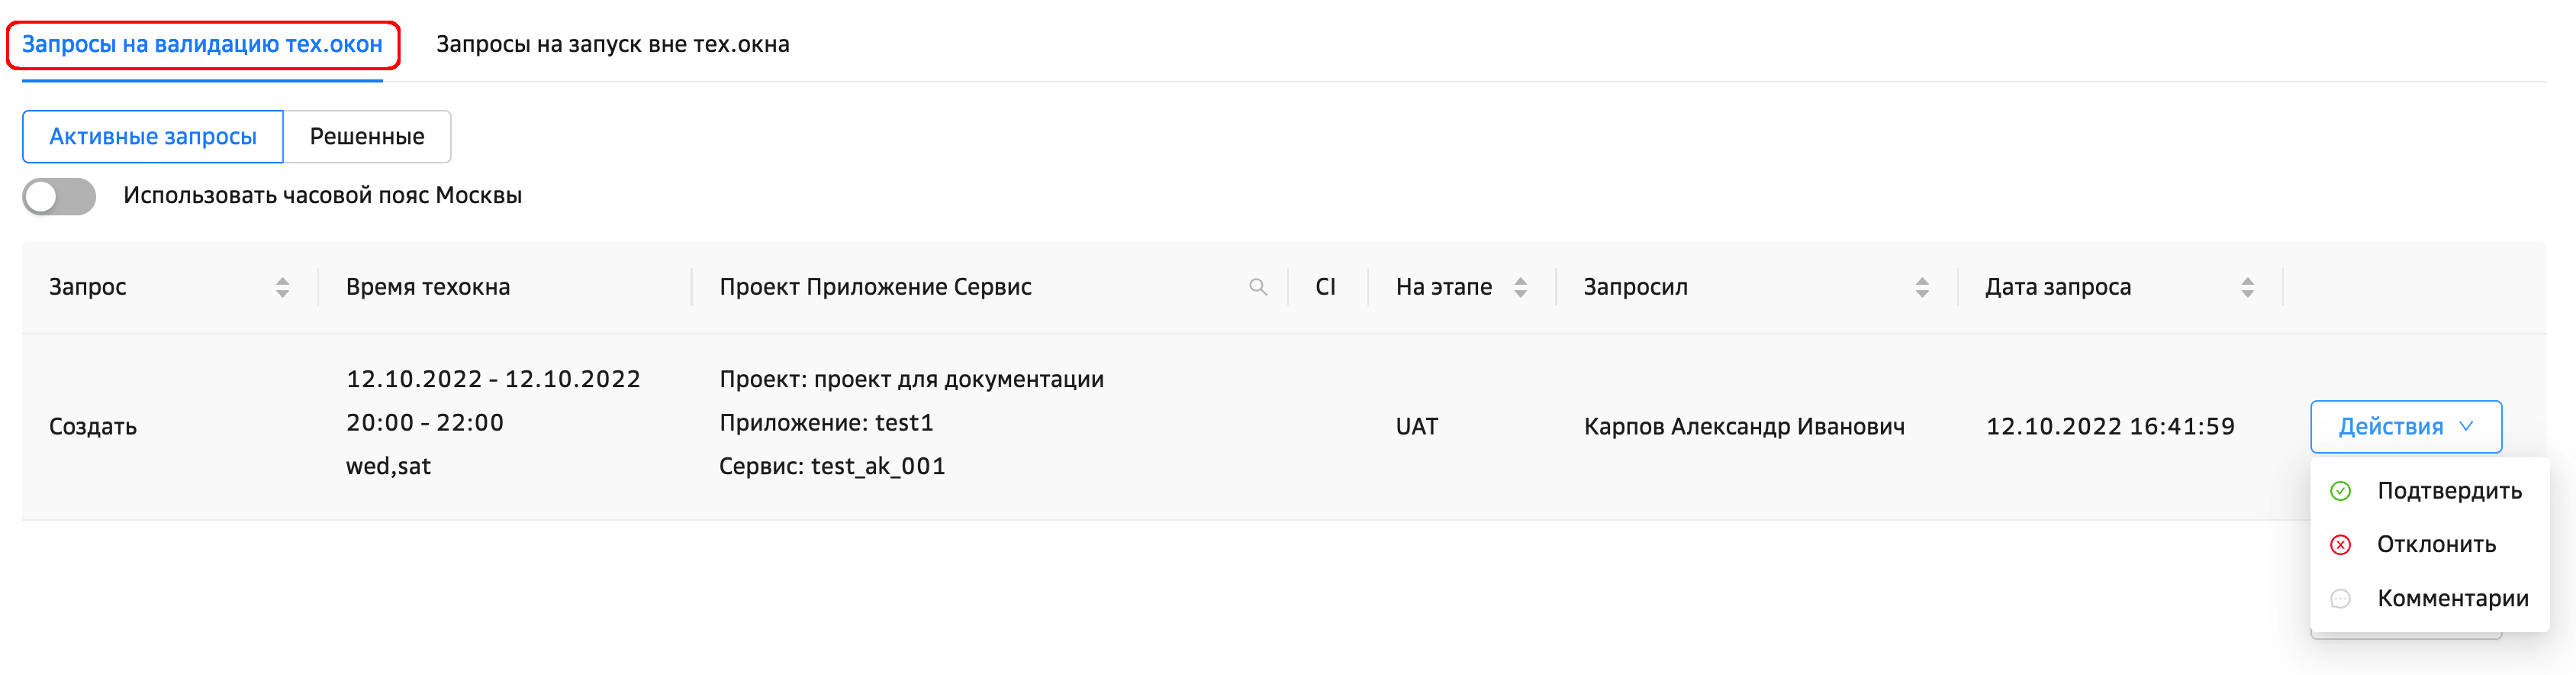This screenshot has height=675, width=2576.
Task: Select the Активные запросы segment
Action: point(153,137)
